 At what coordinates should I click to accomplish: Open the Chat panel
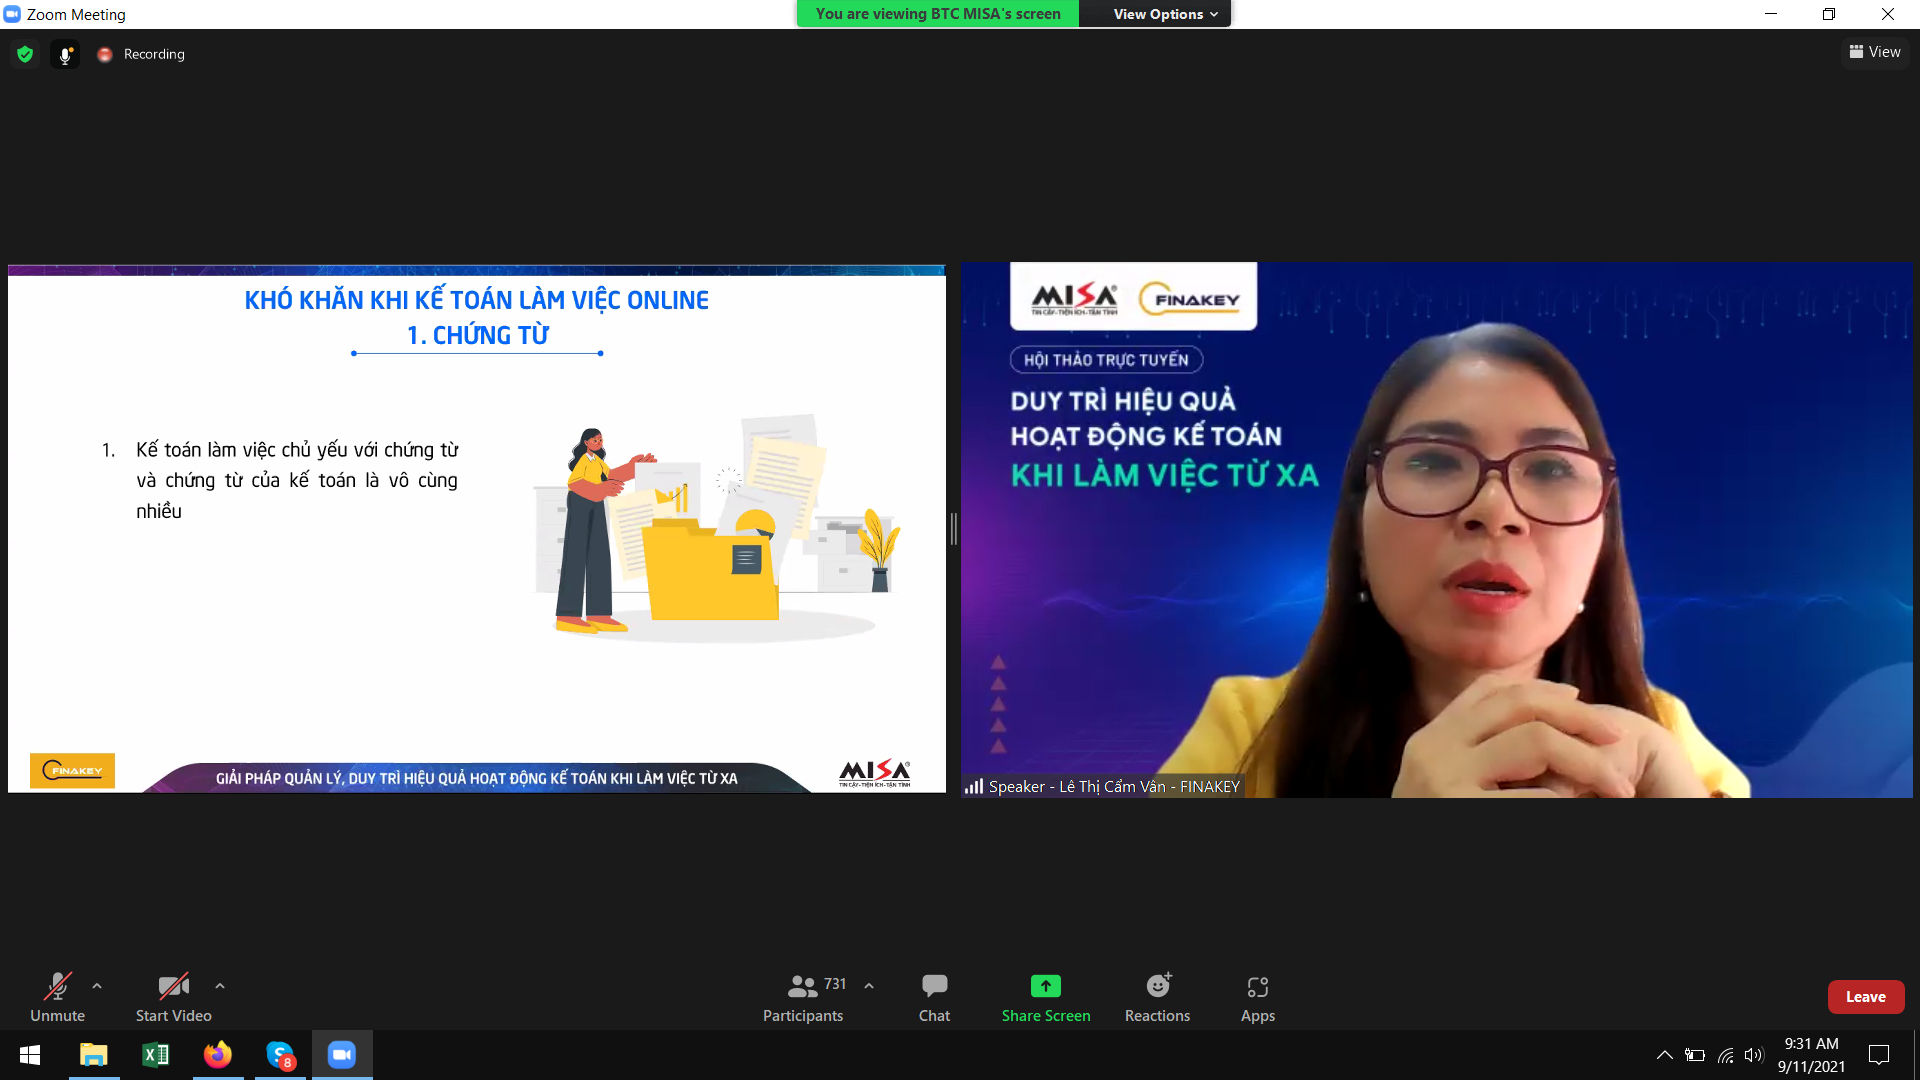[934, 997]
